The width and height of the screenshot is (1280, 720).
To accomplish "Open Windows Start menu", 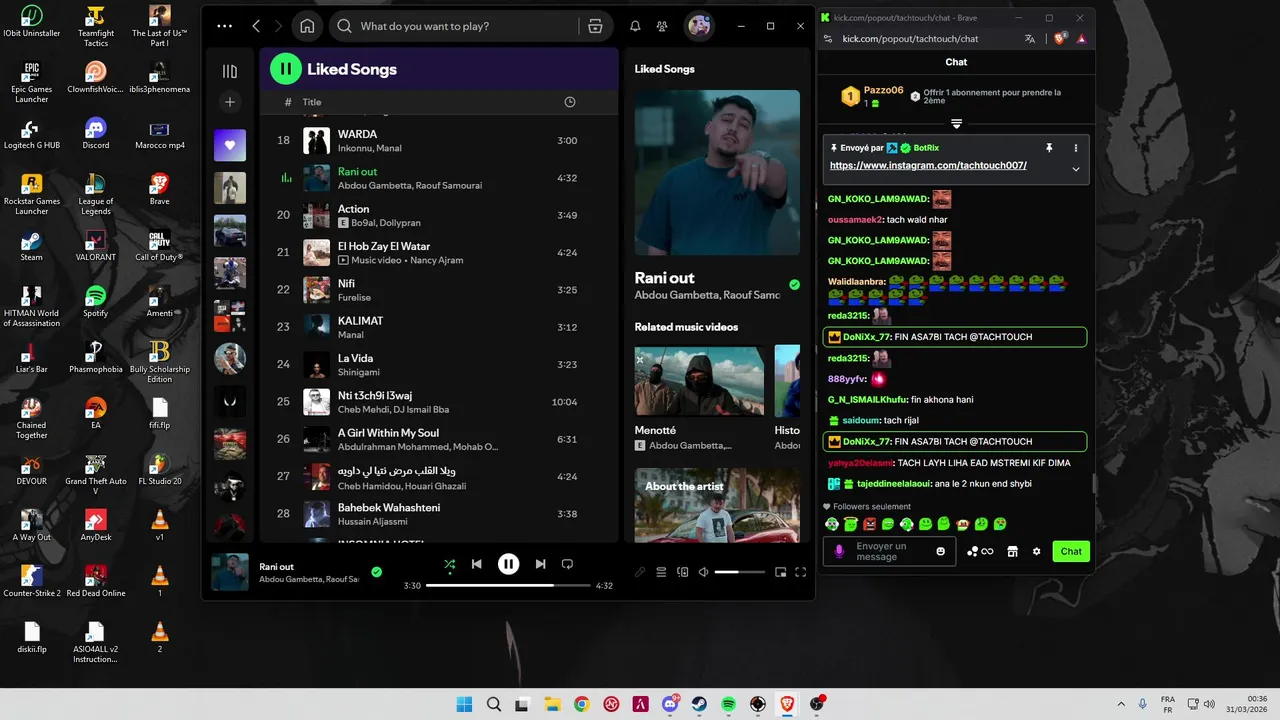I will tap(464, 704).
